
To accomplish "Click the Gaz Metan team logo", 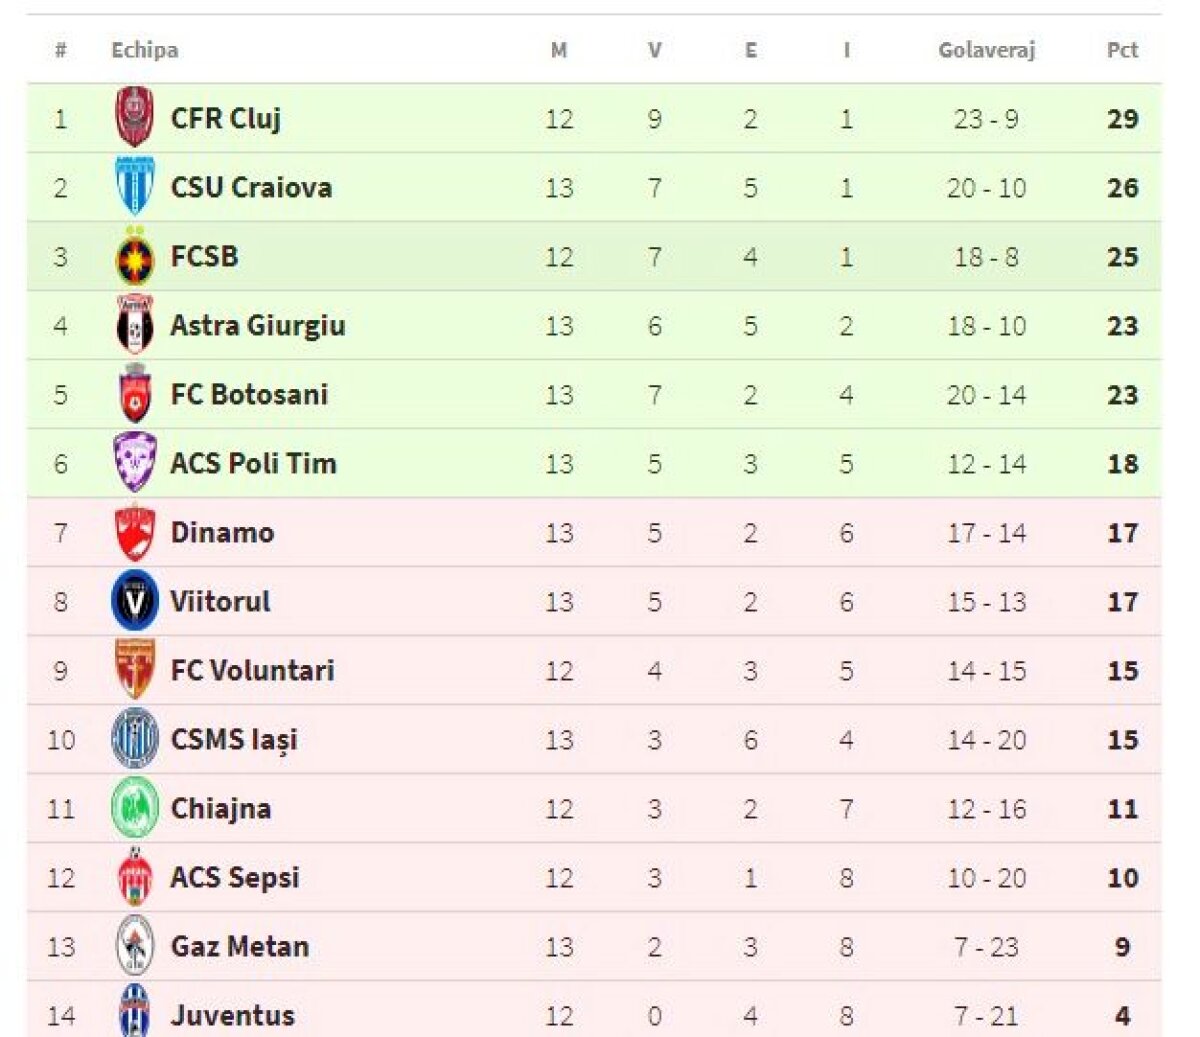I will (134, 946).
